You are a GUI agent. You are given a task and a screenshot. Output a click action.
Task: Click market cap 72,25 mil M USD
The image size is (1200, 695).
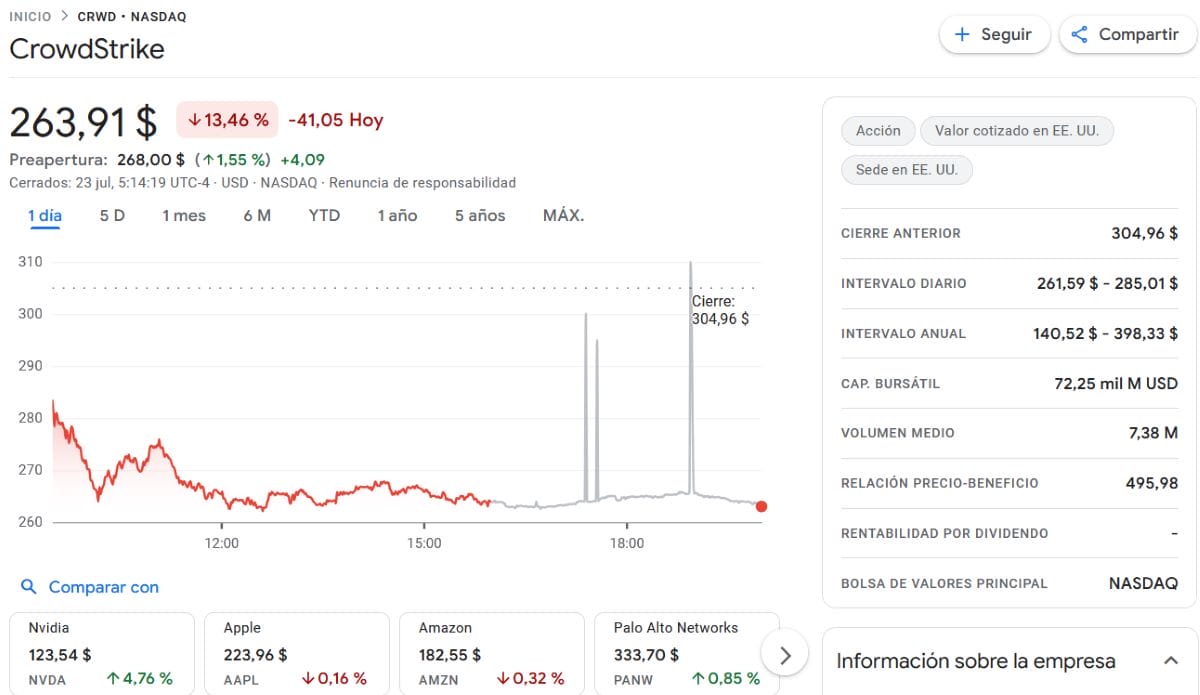pos(1116,383)
